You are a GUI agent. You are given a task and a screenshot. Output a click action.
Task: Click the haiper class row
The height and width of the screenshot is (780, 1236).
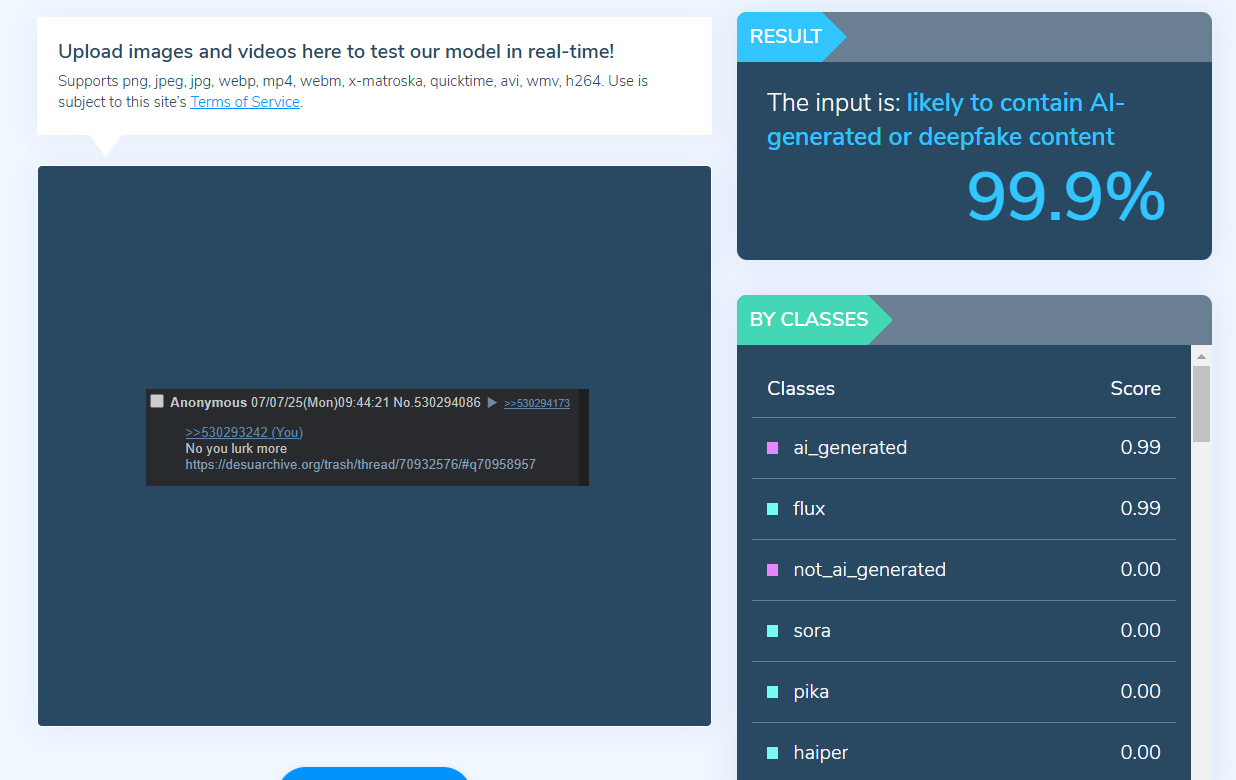pos(964,752)
